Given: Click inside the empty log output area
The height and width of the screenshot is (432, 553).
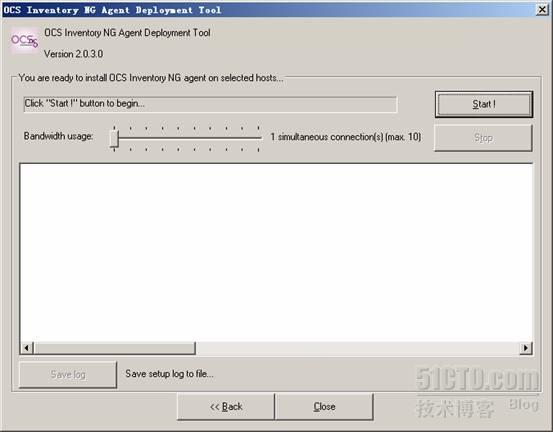Looking at the screenshot, I should (x=276, y=252).
